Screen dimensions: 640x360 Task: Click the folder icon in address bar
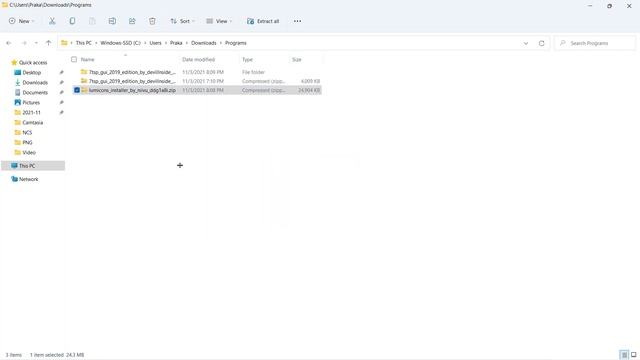(64, 43)
